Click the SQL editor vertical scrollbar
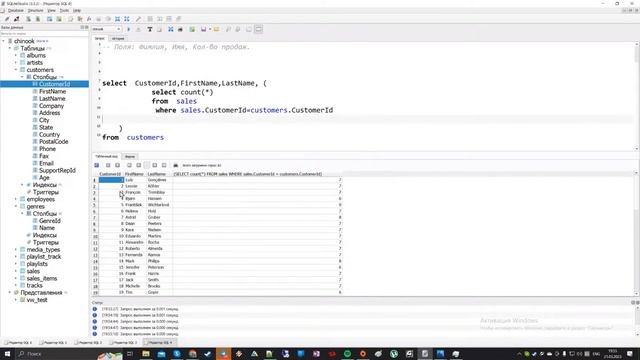The width and height of the screenshot is (640, 360). pos(637,96)
